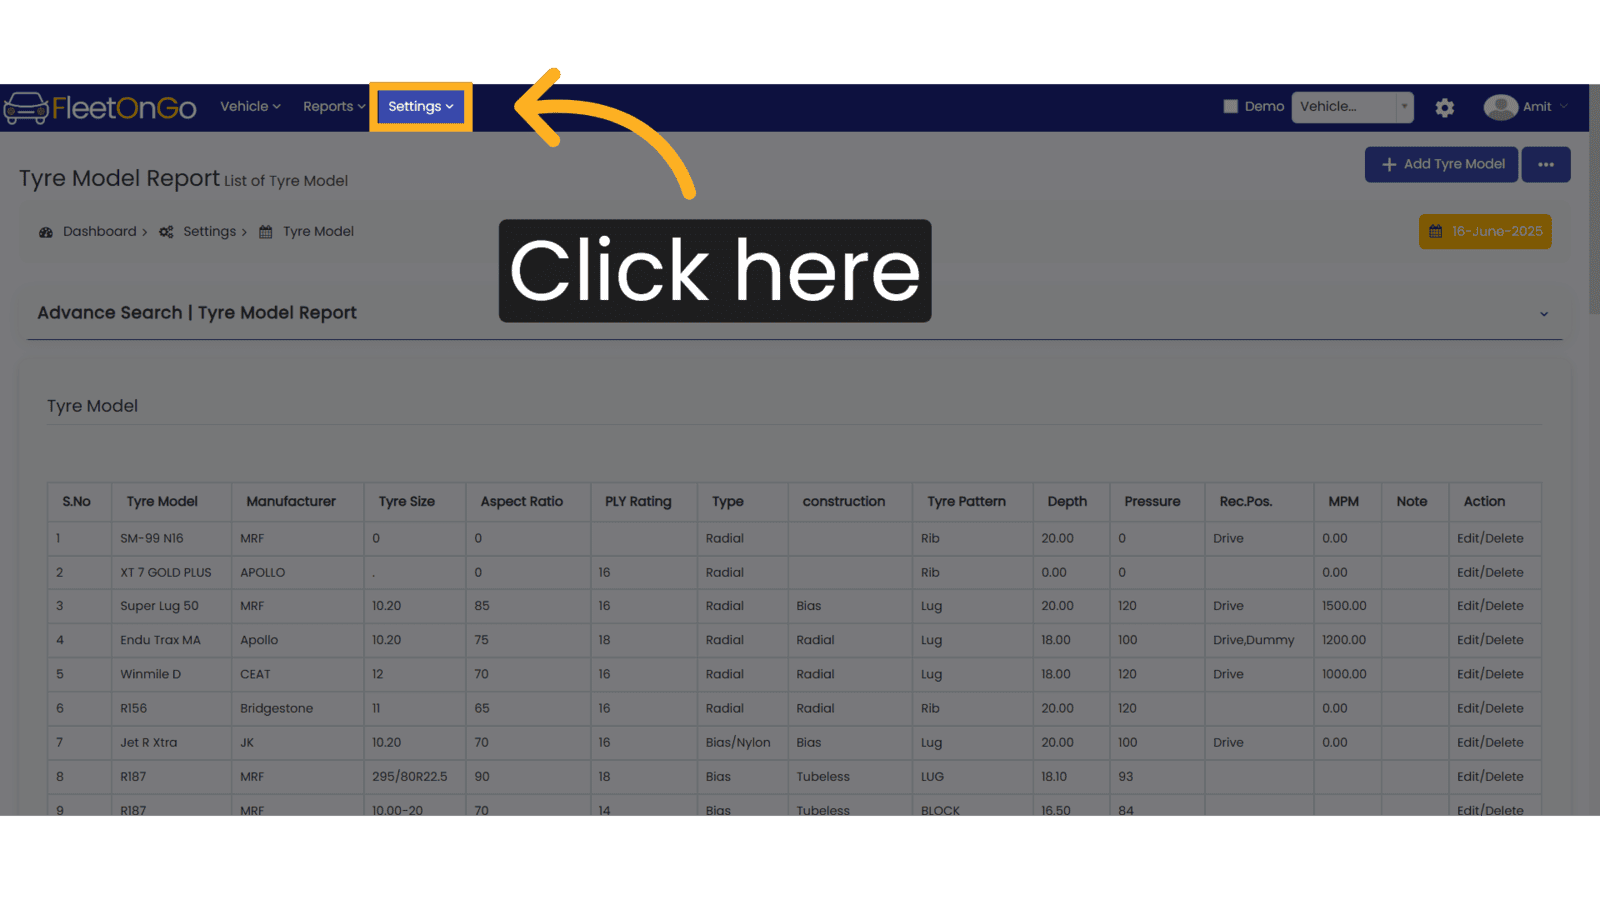The width and height of the screenshot is (1600, 900).
Task: Open the Reports menu
Action: [x=334, y=106]
